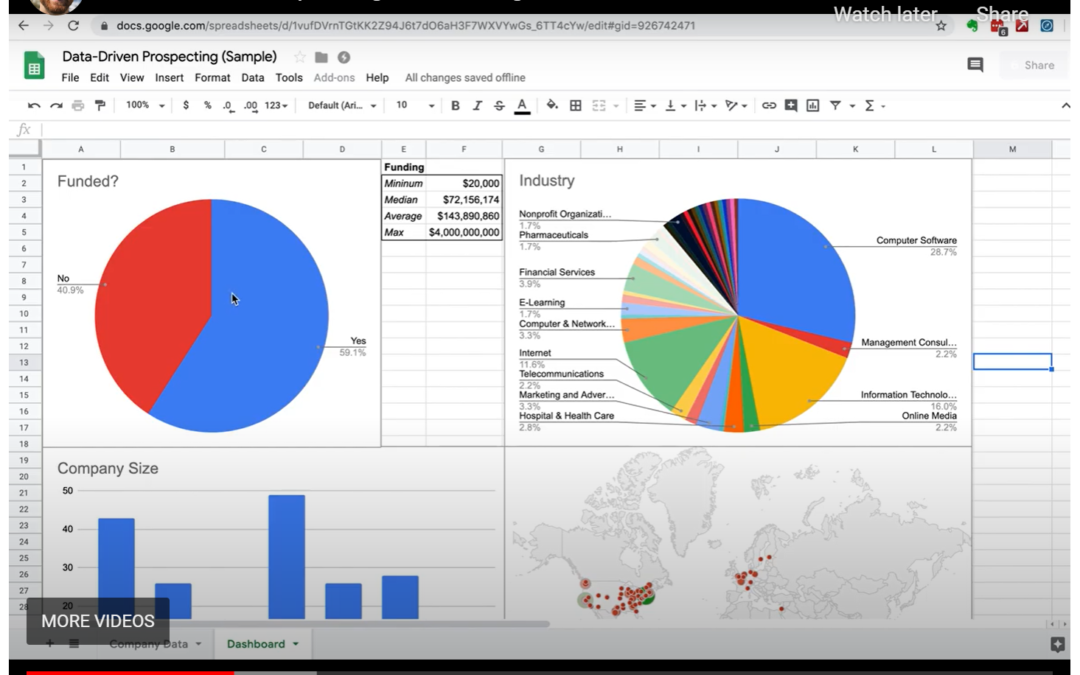Click the Evernote extension icon
This screenshot has width=1080, height=675.
click(x=972, y=26)
